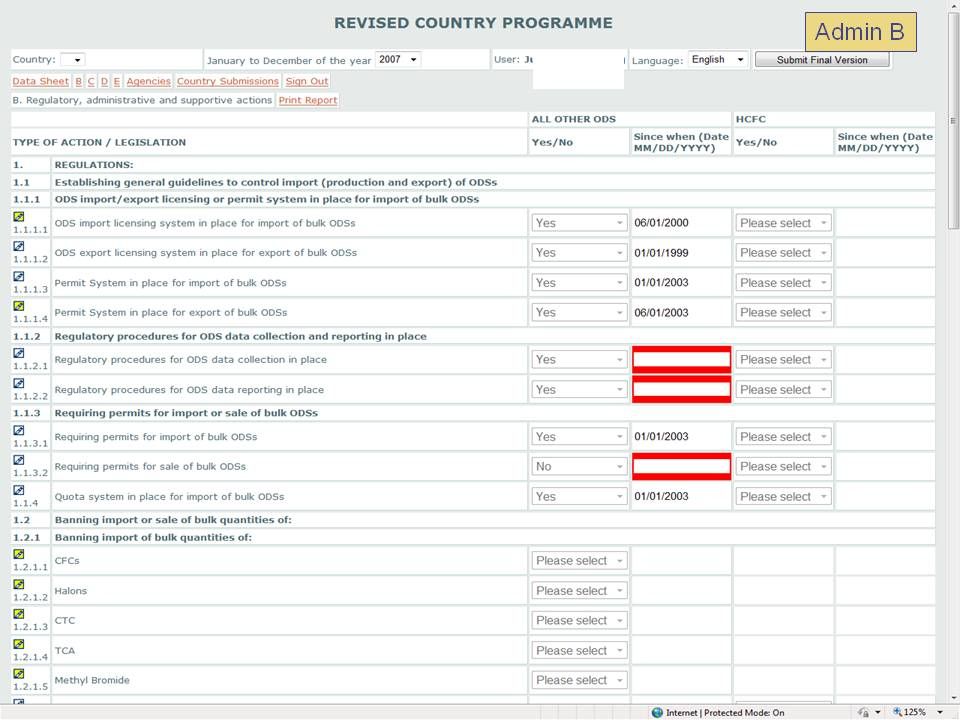Click the edit icon for row 1.1.1.4

(x=19, y=306)
